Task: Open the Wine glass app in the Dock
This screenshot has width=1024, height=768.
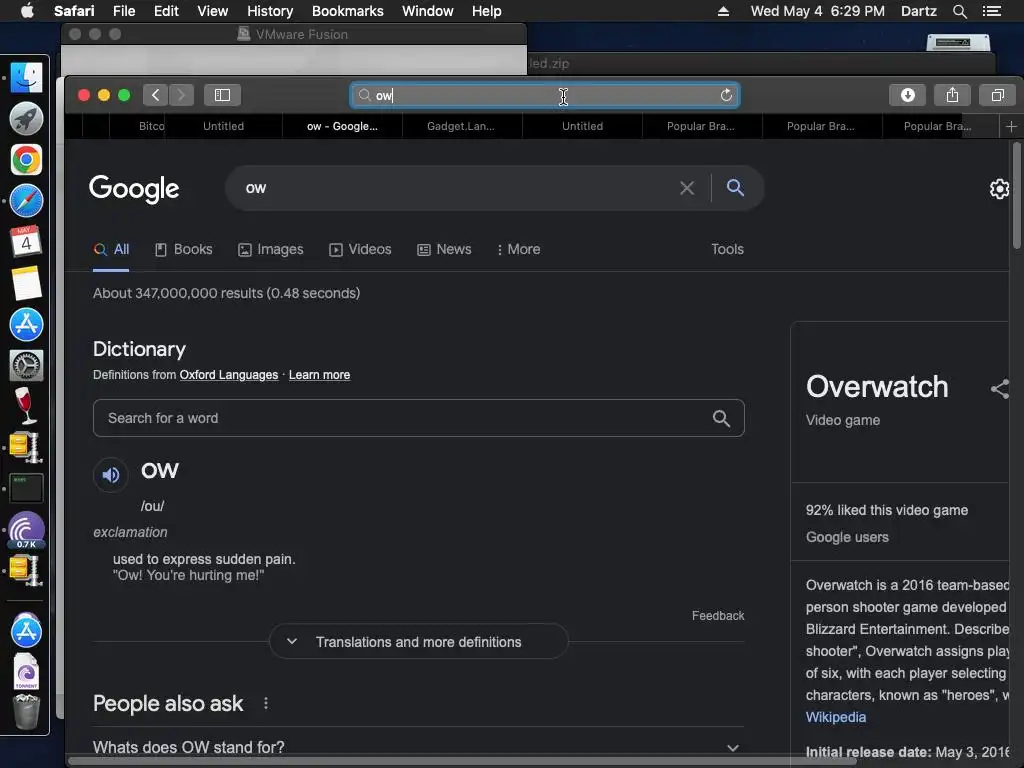Action: click(x=25, y=406)
